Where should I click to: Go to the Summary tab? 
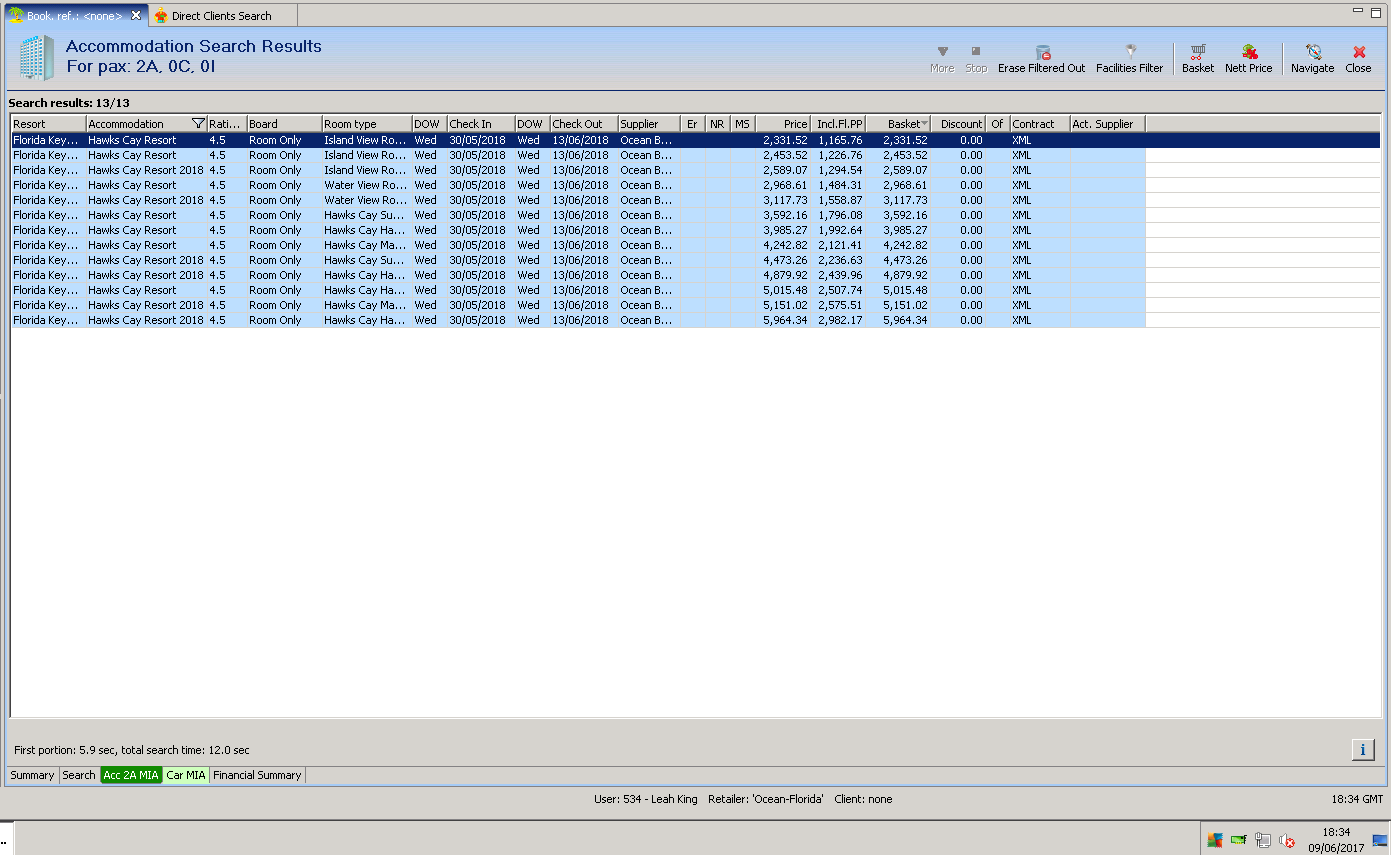click(32, 775)
